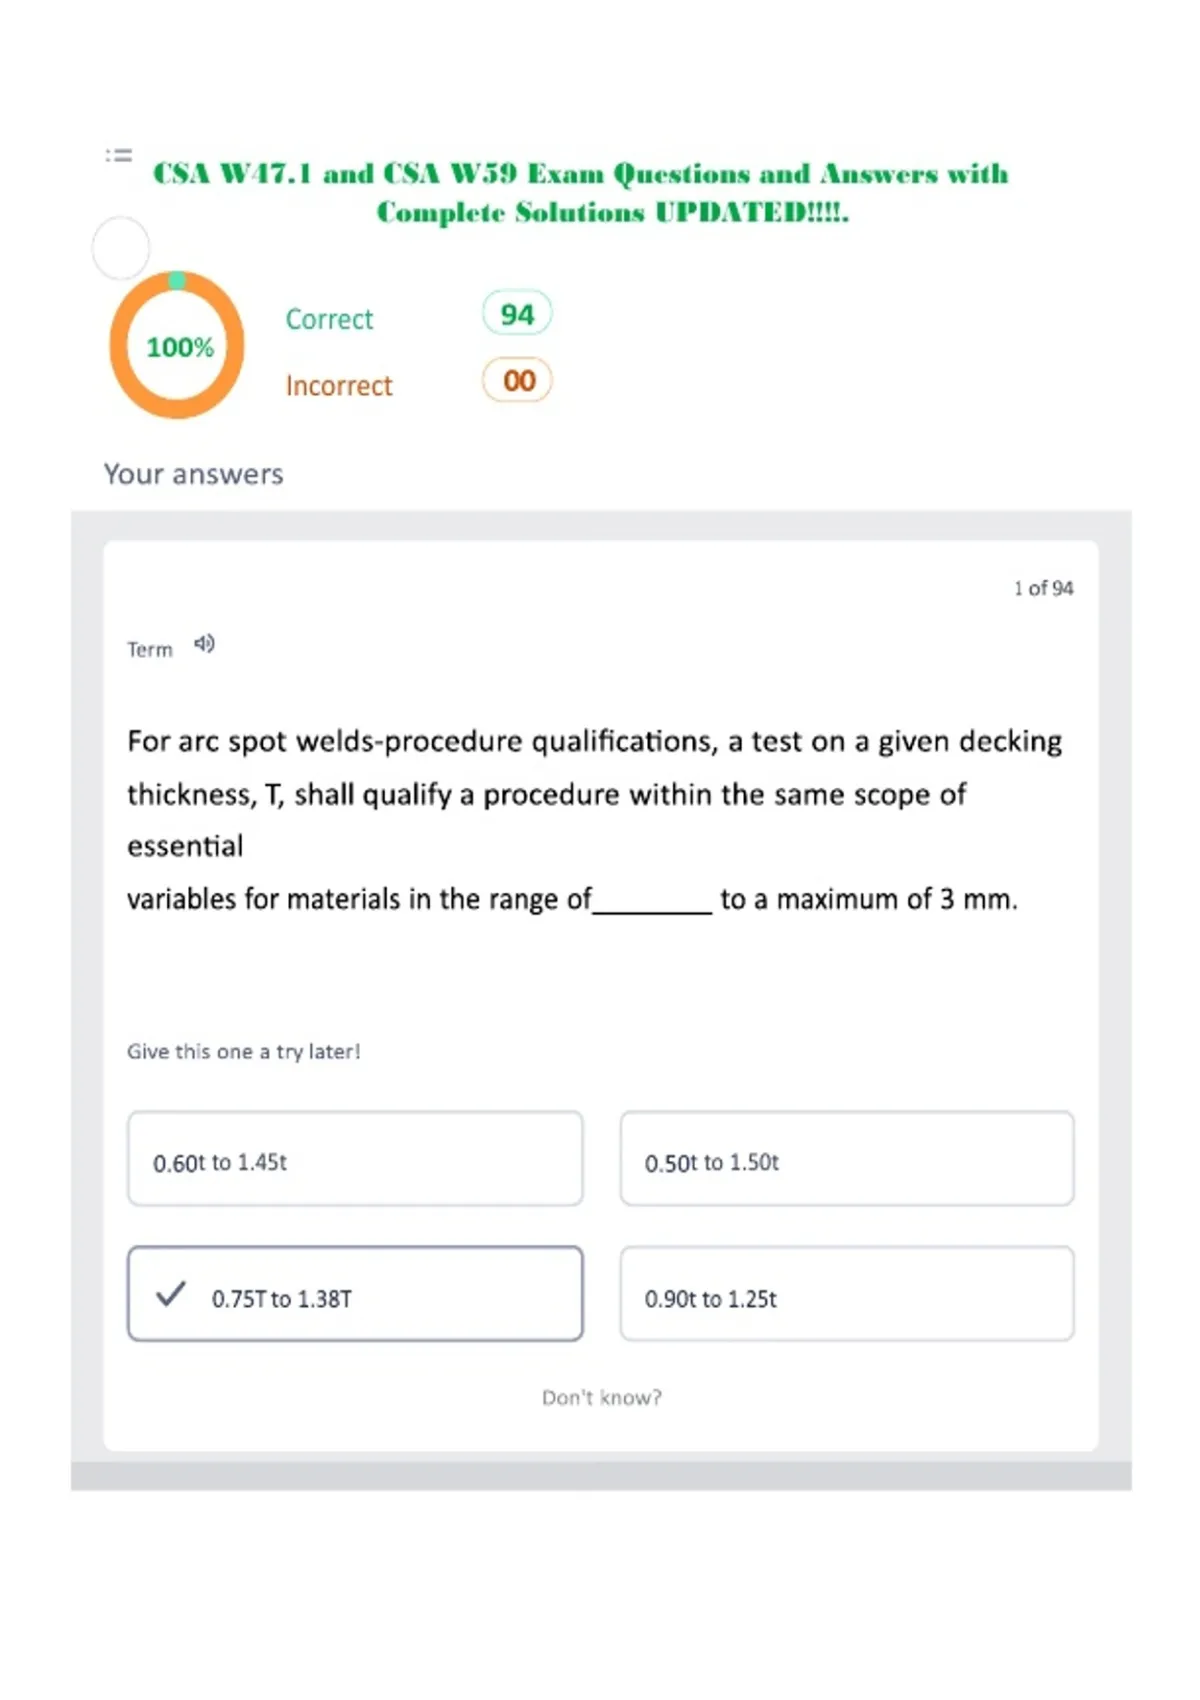The width and height of the screenshot is (1200, 1700).
Task: Select the checked answer 0.75T to 1.38T
Action: pos(355,1294)
